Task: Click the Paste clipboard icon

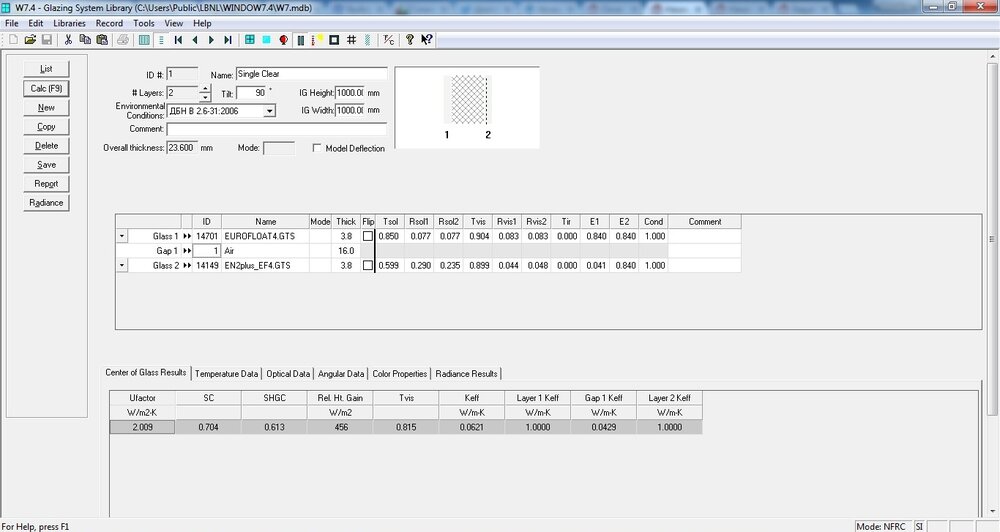Action: [101, 40]
